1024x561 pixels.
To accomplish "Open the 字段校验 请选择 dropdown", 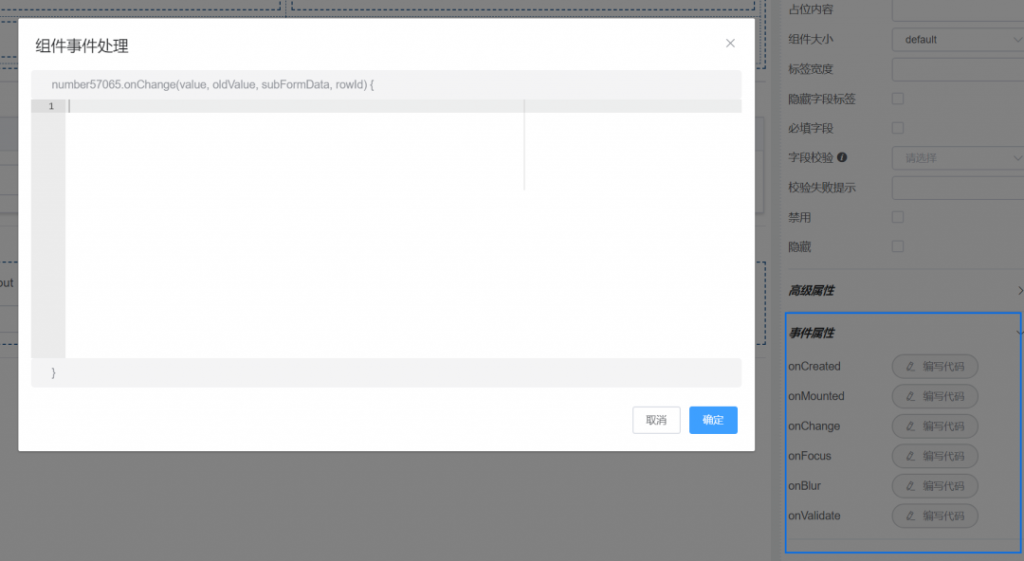I will coord(957,158).
